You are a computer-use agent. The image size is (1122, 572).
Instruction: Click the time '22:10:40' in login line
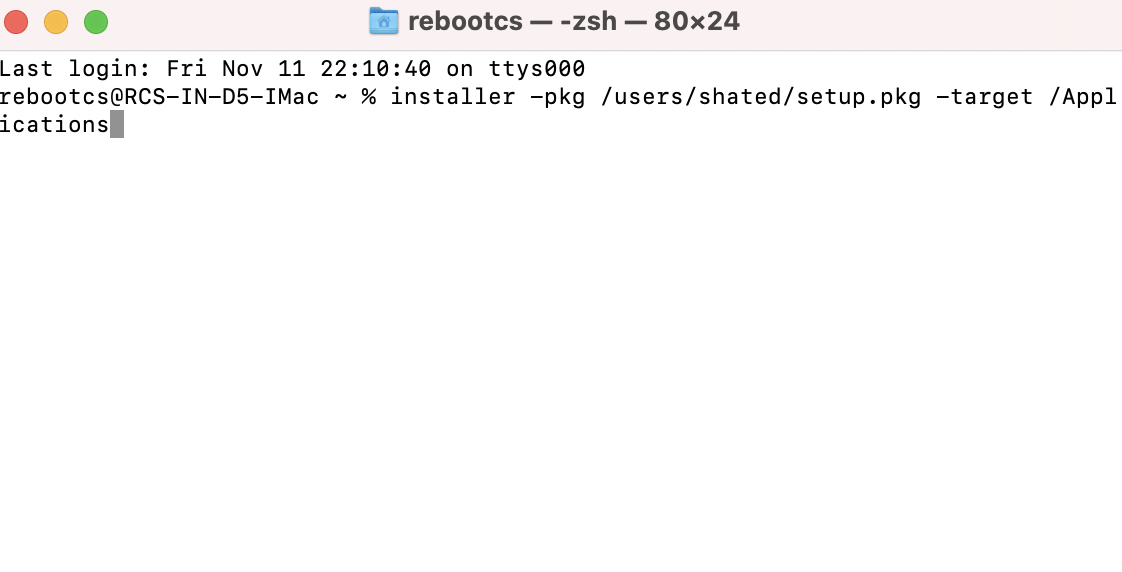376,69
